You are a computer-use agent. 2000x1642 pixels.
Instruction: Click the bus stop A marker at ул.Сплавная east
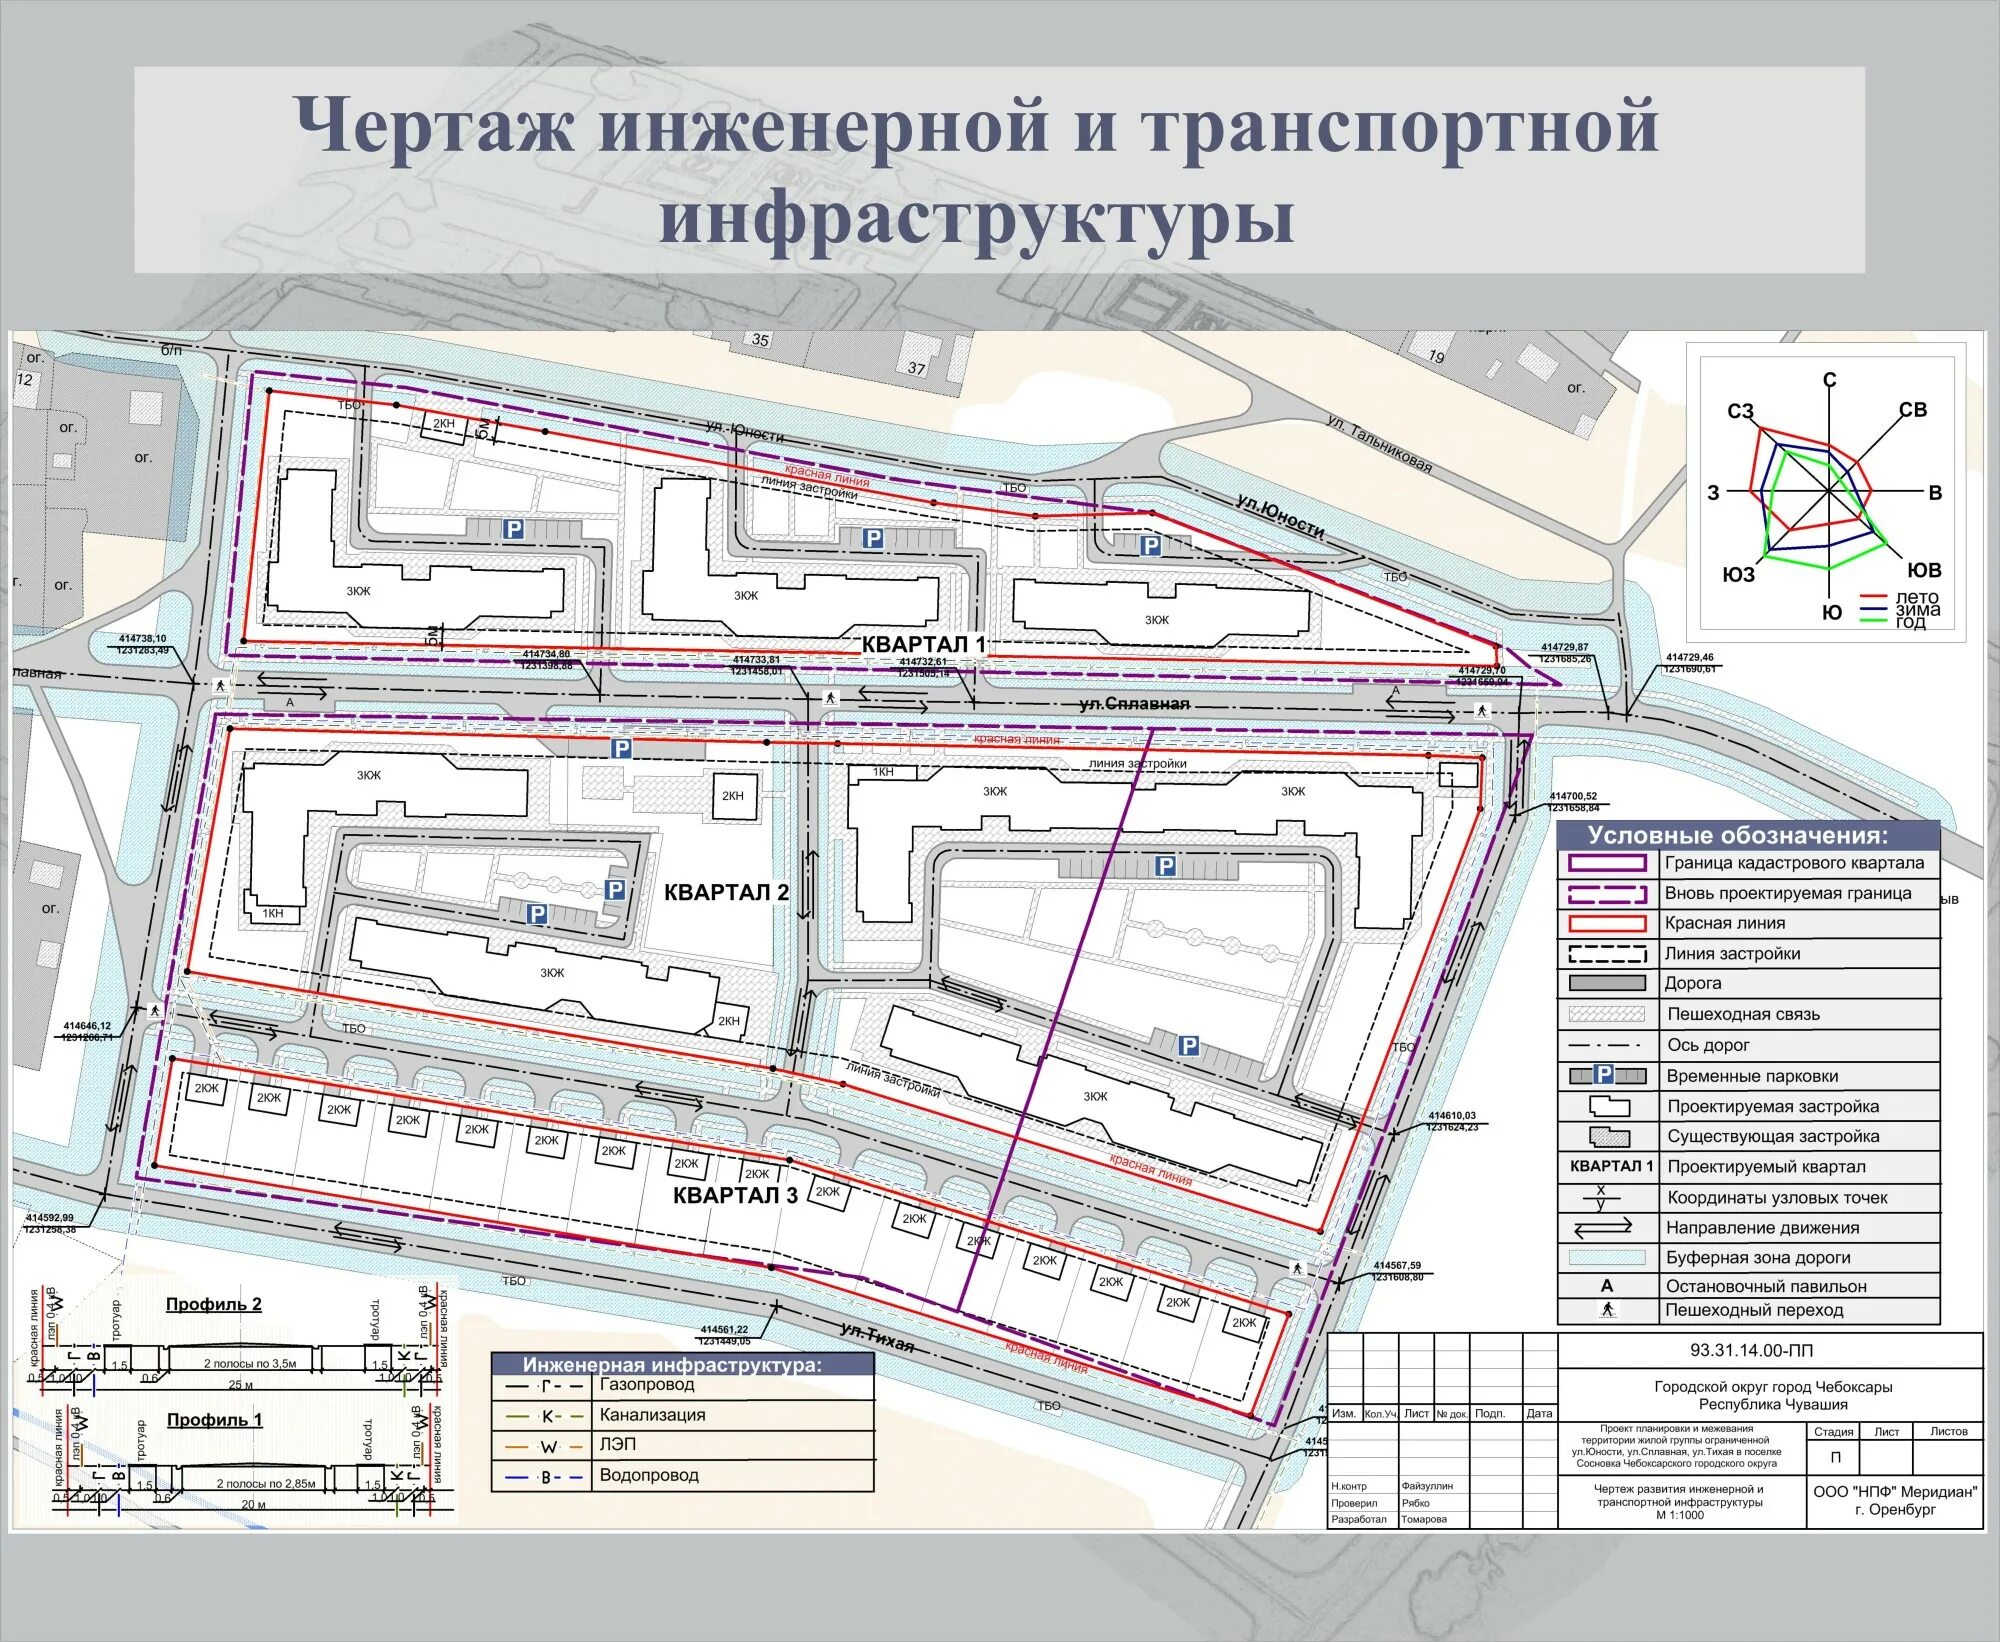tap(1397, 691)
